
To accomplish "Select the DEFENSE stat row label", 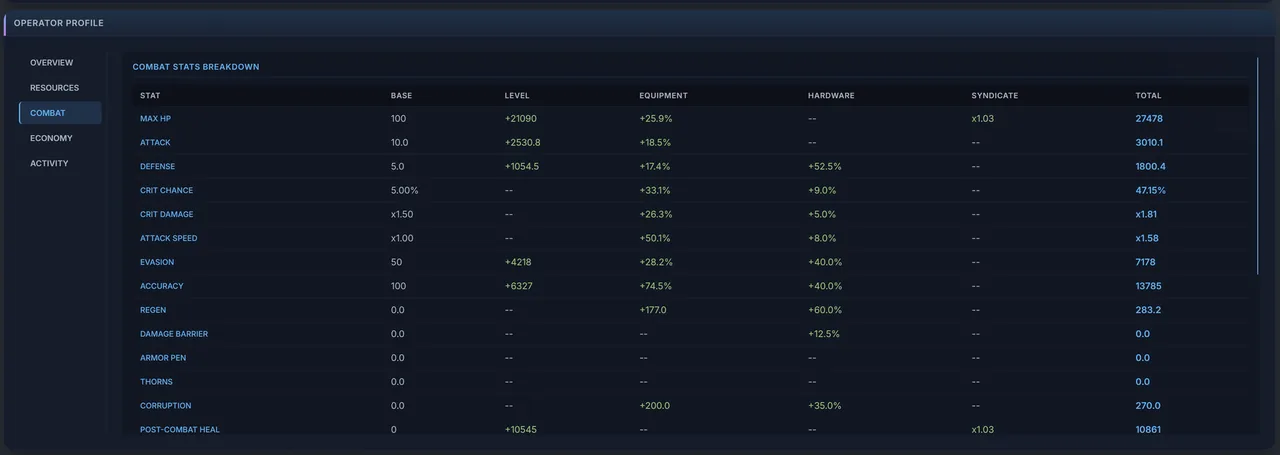I will pyautogui.click(x=157, y=166).
